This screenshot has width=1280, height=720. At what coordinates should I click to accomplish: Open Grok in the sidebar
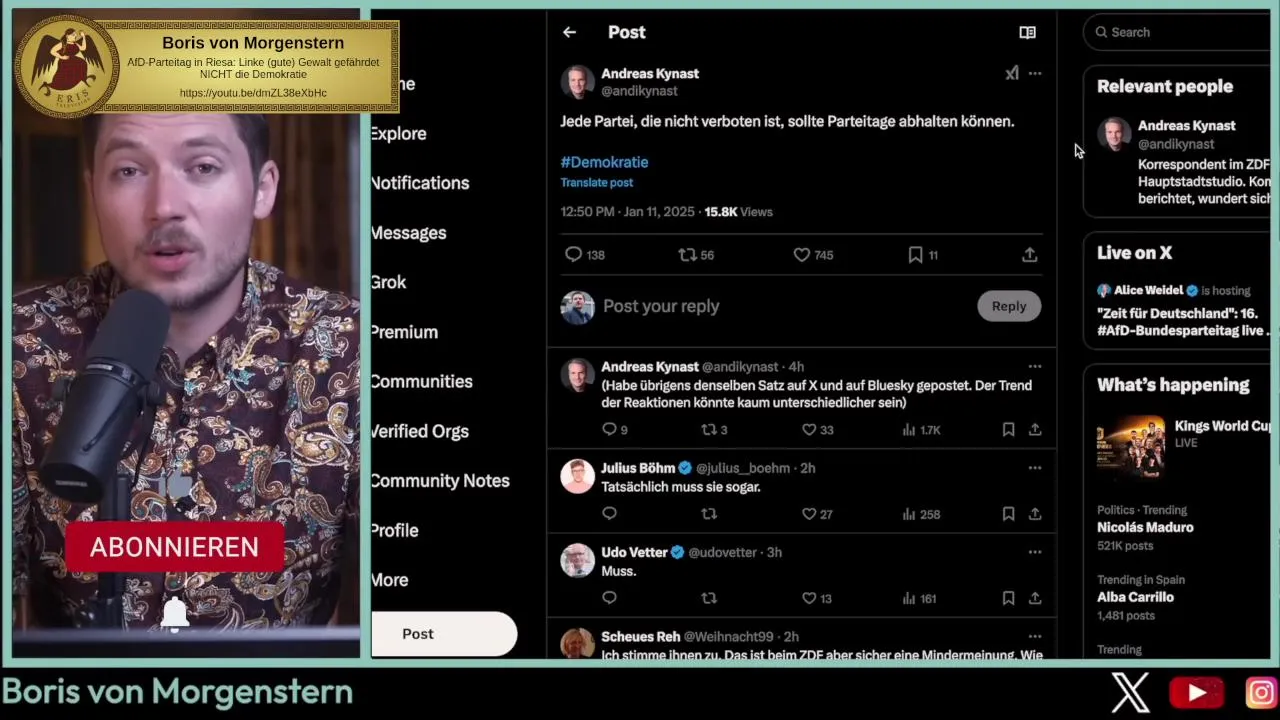pyautogui.click(x=389, y=282)
